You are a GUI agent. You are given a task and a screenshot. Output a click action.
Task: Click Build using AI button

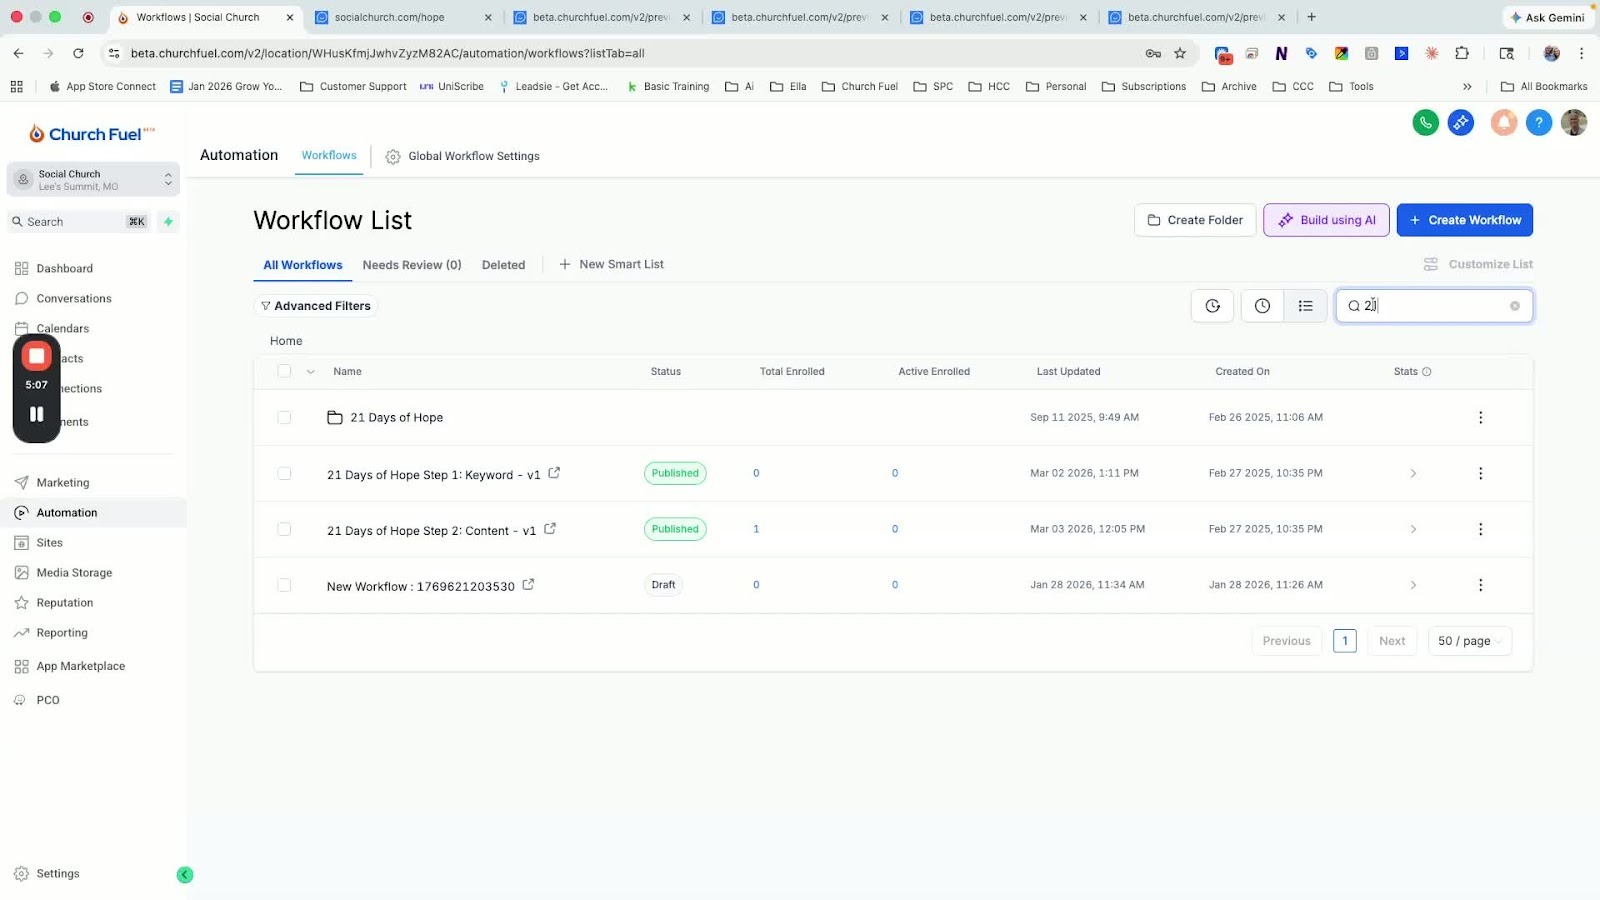click(x=1326, y=220)
